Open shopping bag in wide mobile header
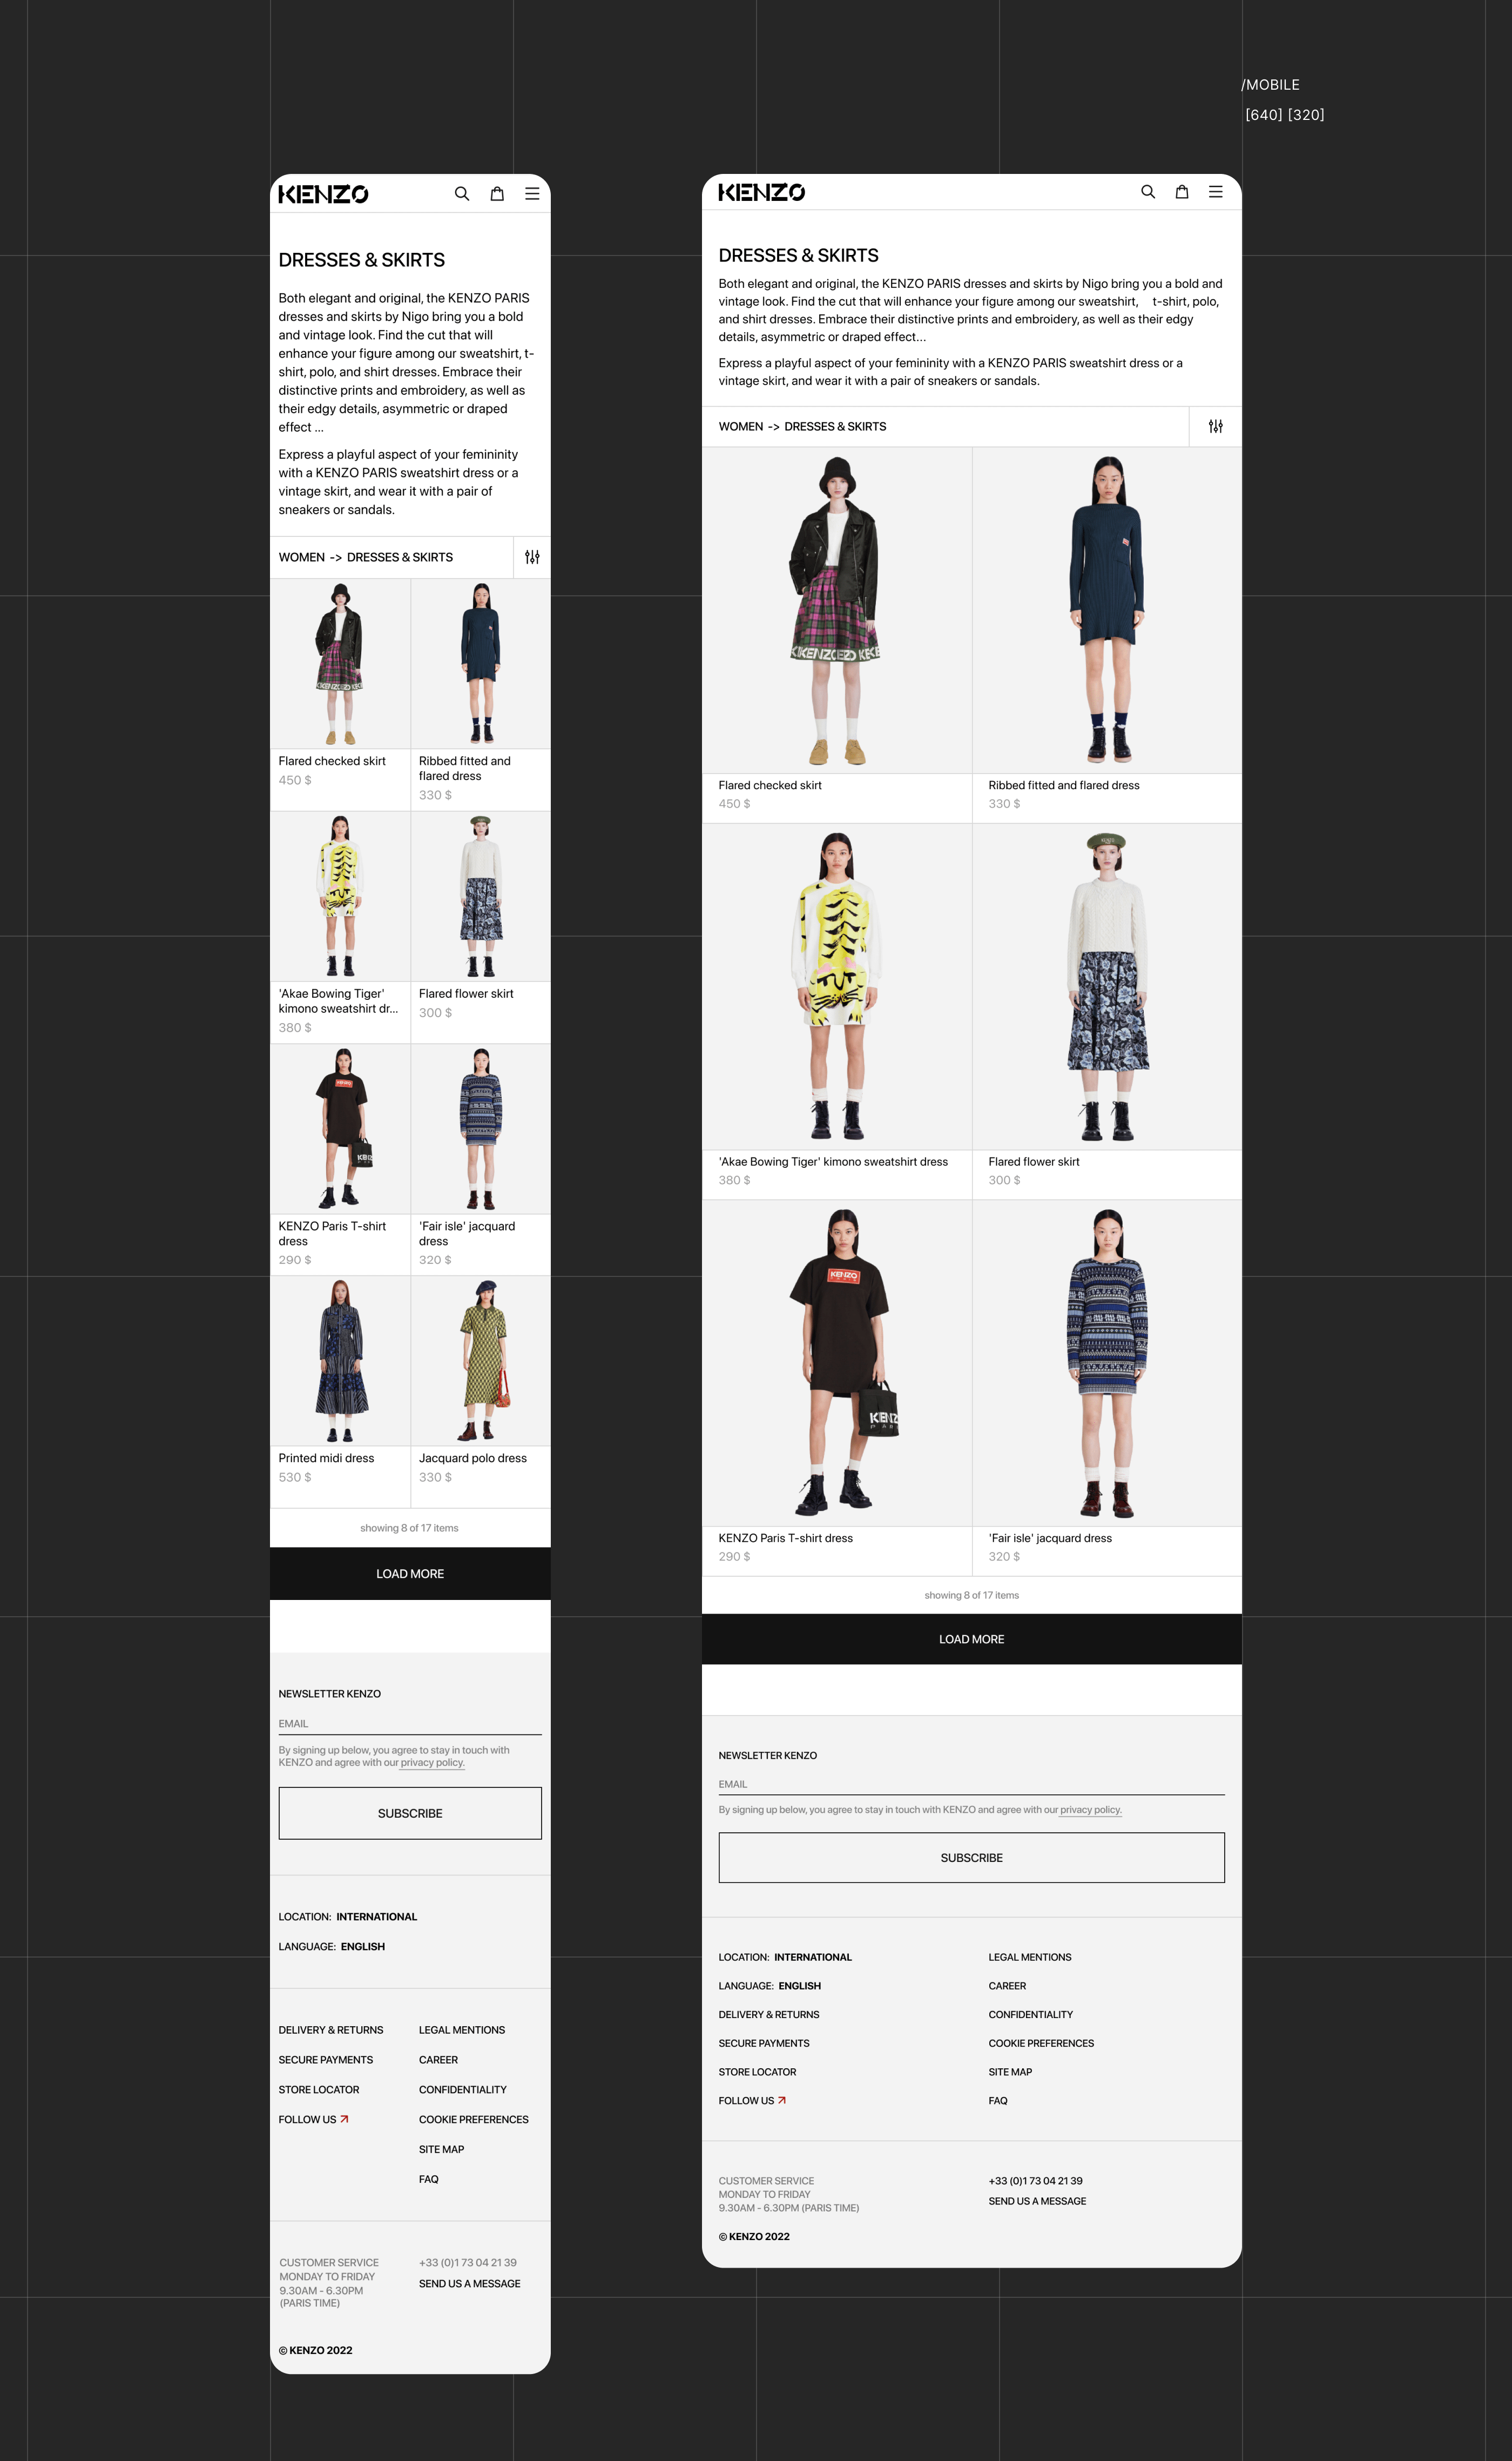The image size is (1512, 2461). tap(1182, 192)
